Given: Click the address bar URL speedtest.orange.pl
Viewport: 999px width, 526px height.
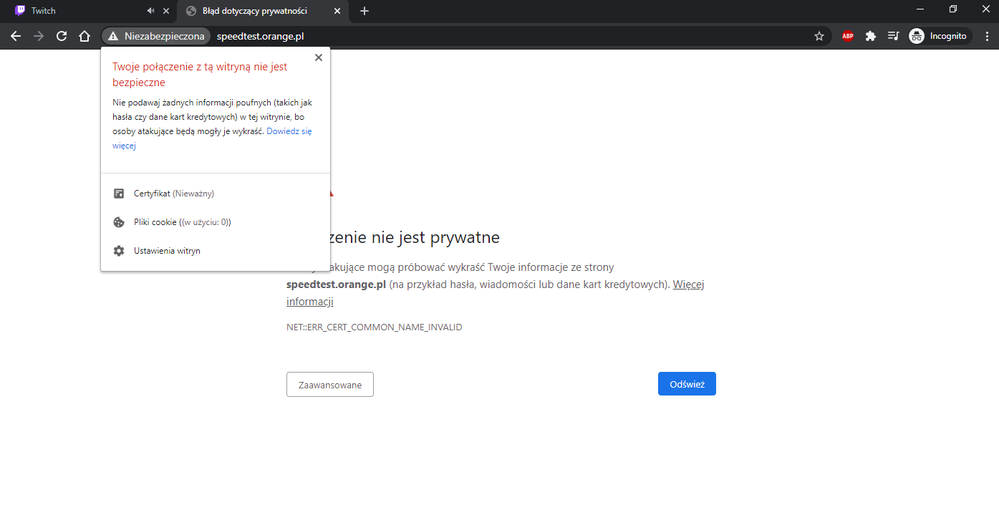Looking at the screenshot, I should coord(260,36).
